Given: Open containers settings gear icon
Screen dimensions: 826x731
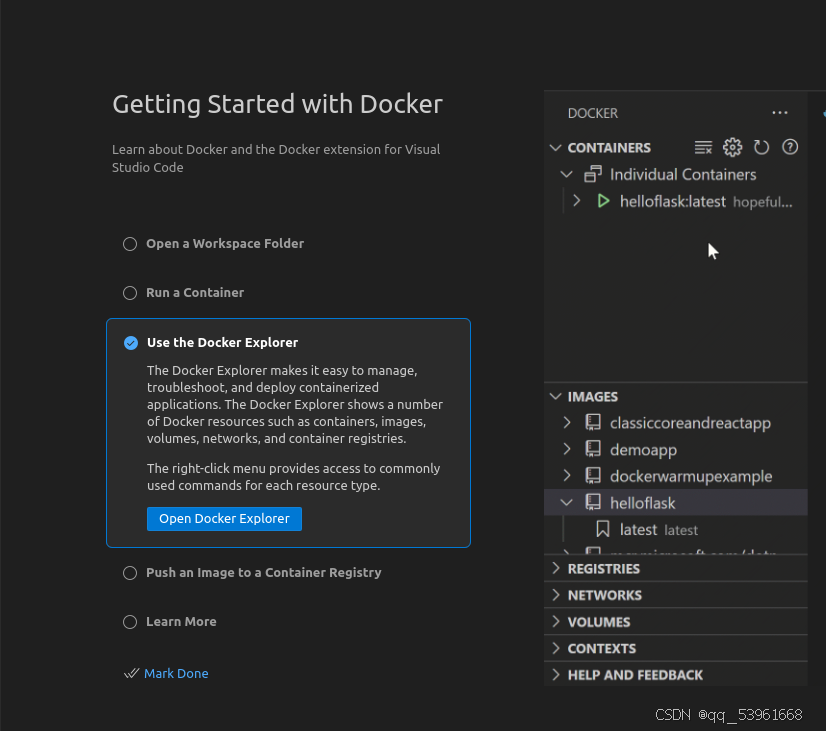Looking at the screenshot, I should 732,148.
